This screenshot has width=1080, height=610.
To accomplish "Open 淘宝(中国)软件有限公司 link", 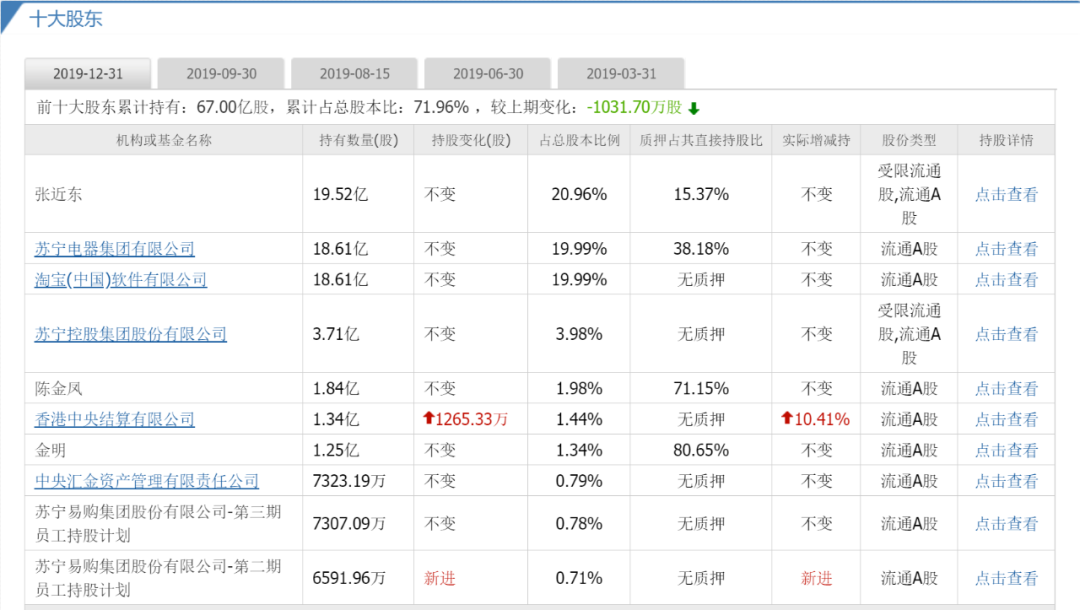I will pyautogui.click(x=121, y=280).
